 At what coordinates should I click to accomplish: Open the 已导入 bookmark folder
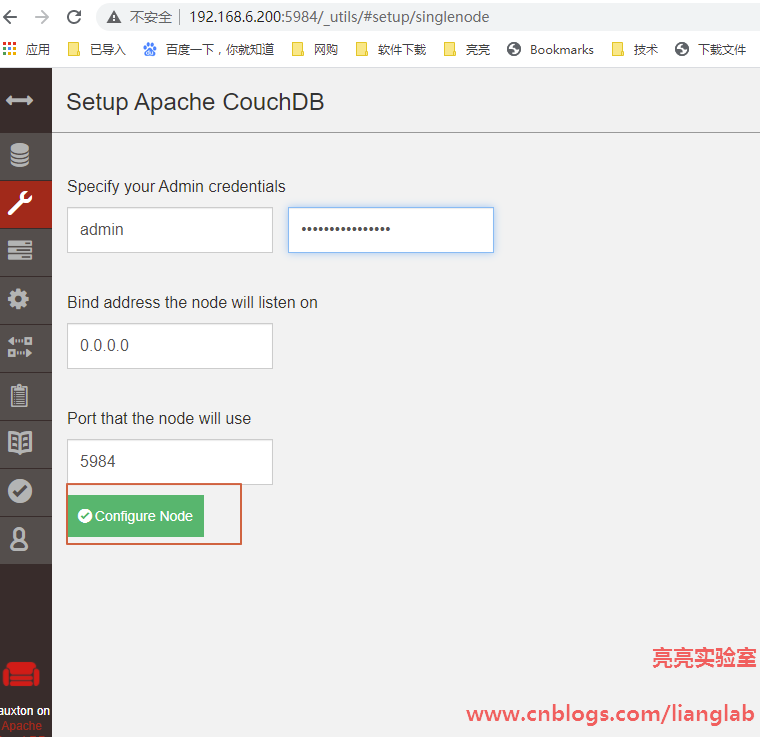click(96, 49)
